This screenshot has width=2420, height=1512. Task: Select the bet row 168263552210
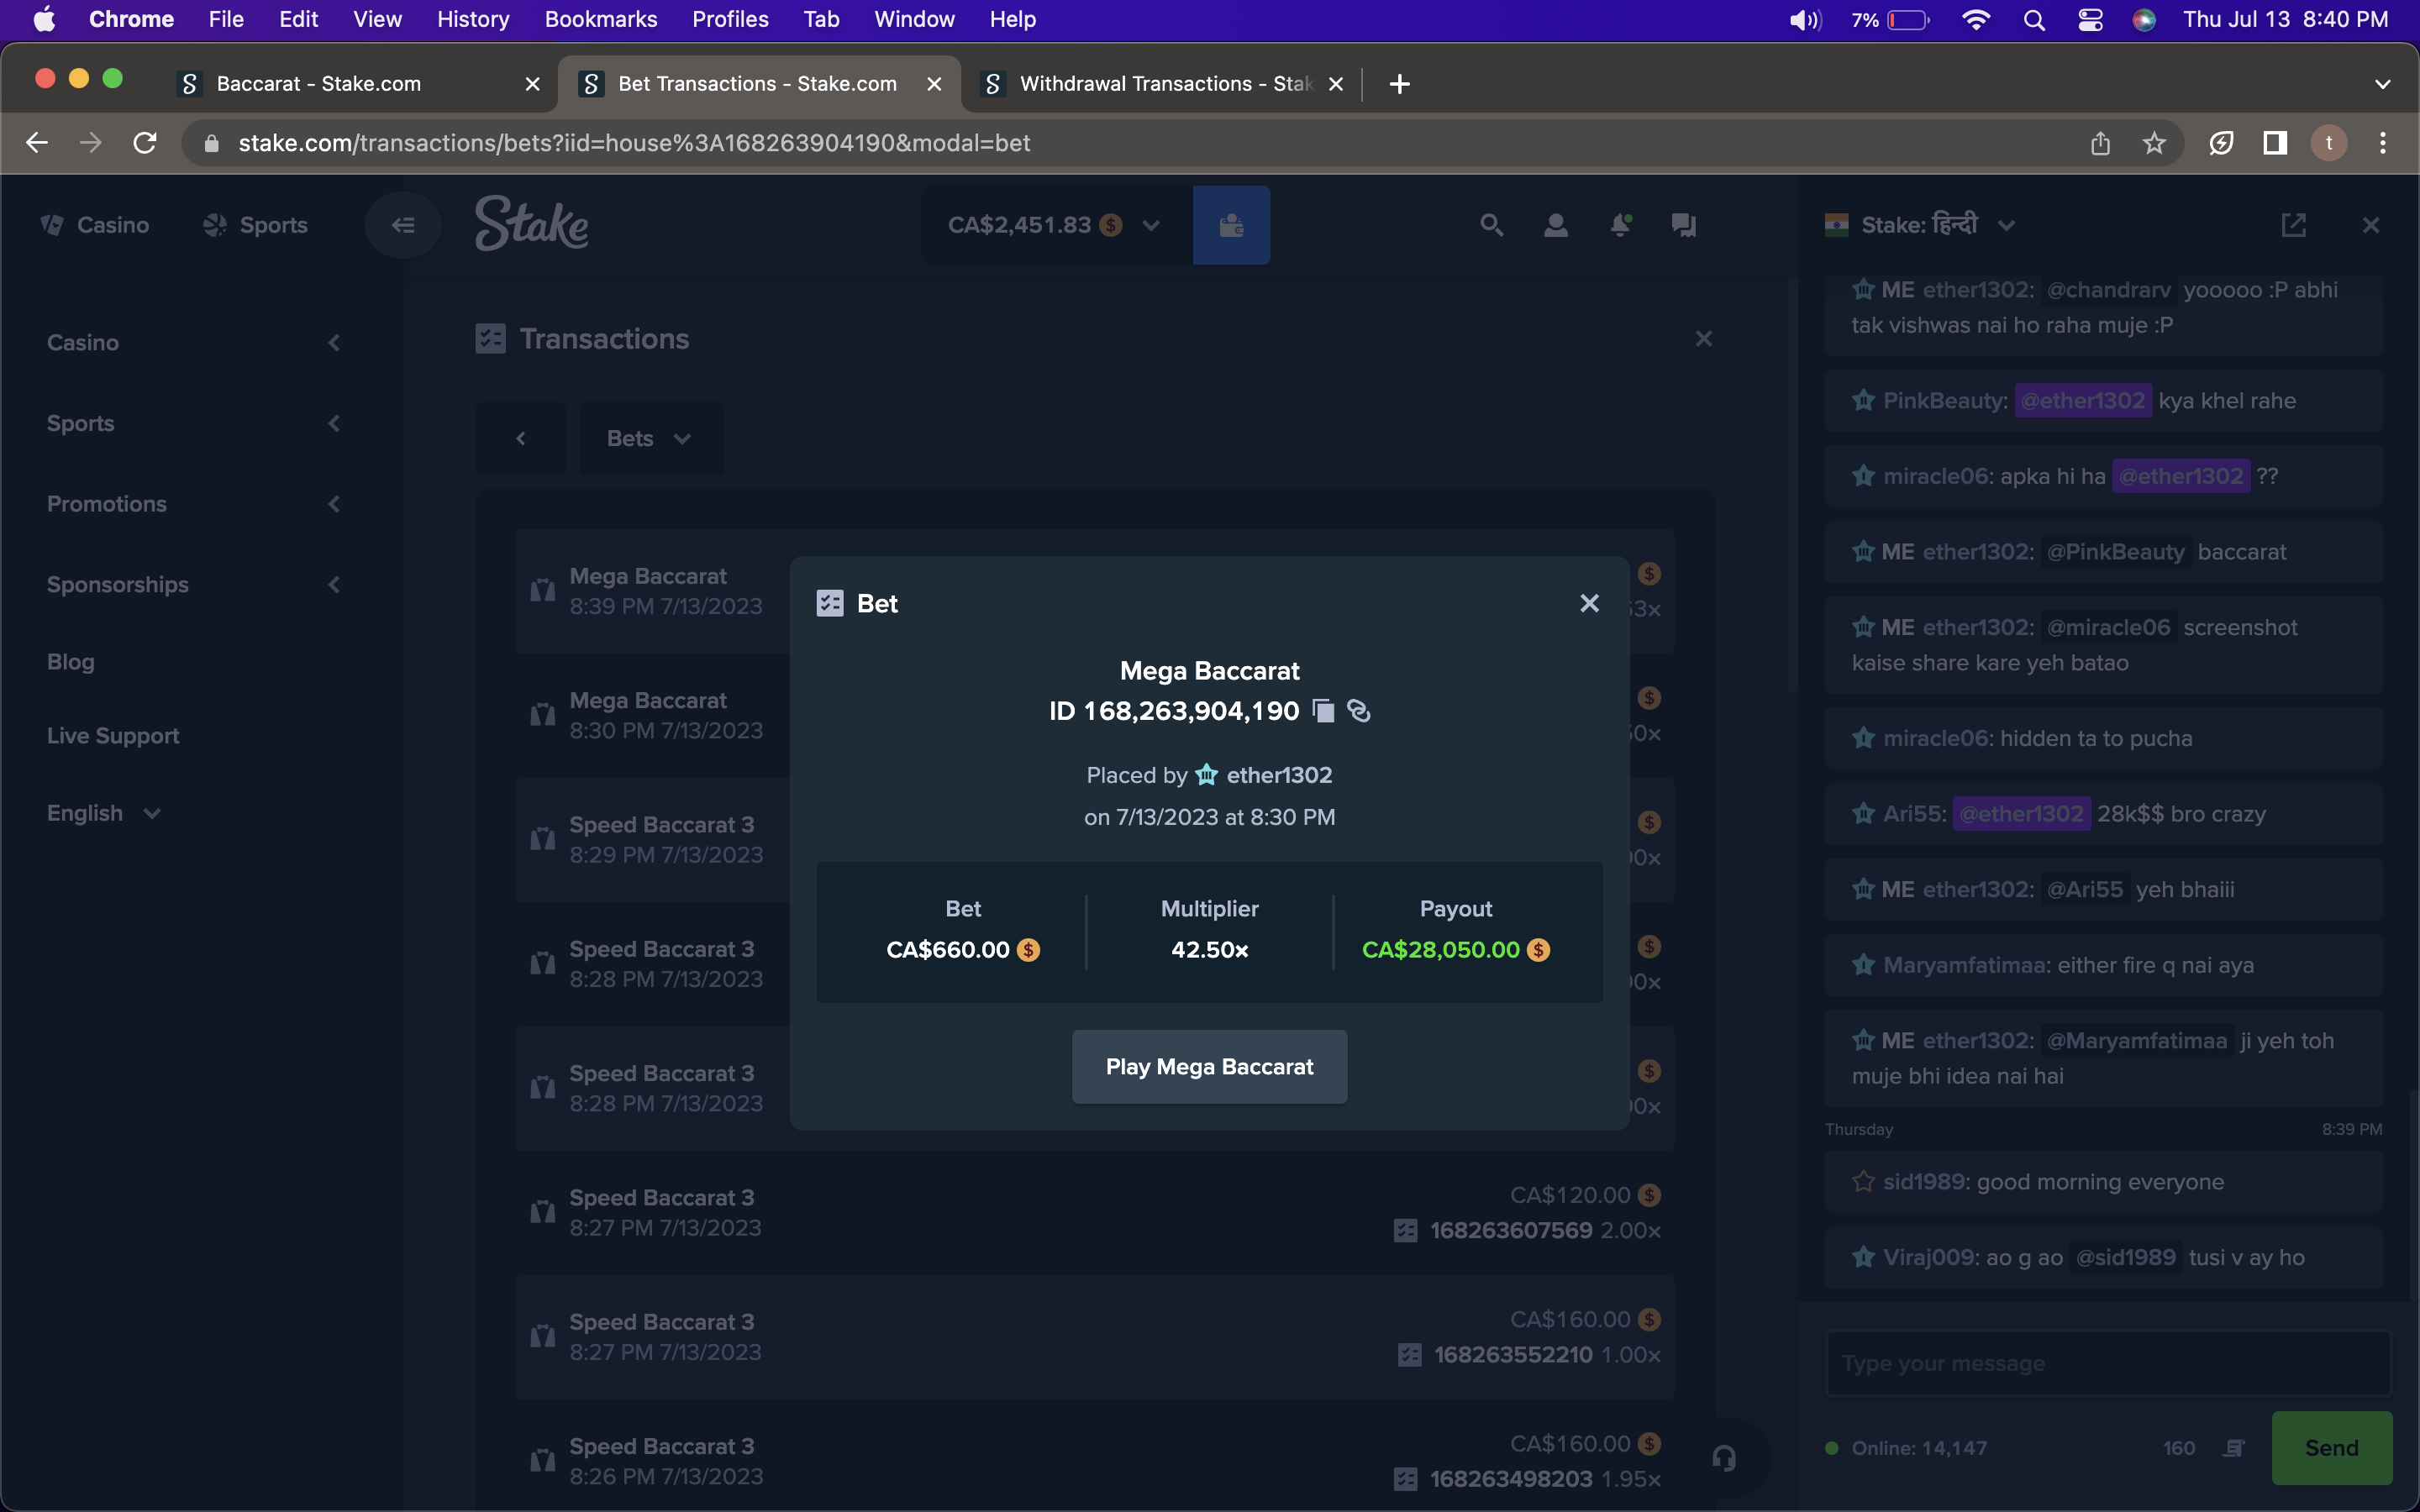tap(1095, 1337)
